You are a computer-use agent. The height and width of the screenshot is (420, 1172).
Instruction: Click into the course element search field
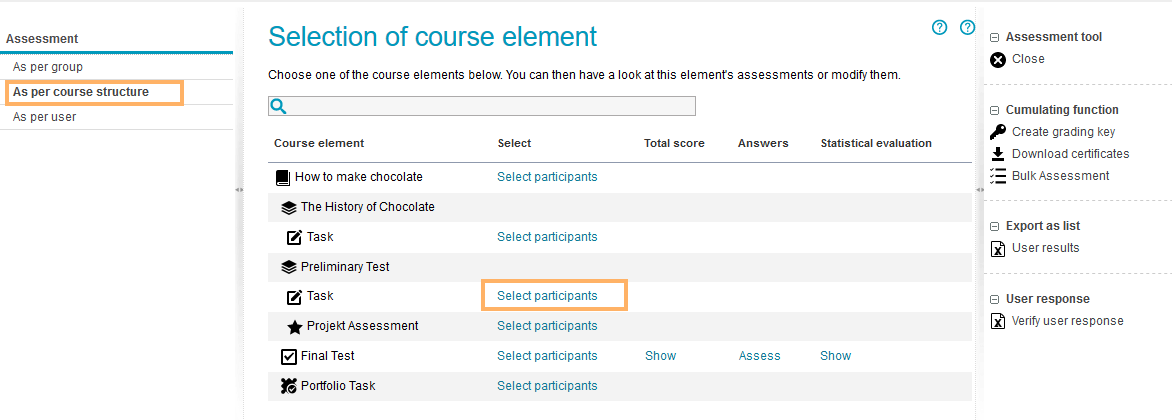(x=490, y=106)
